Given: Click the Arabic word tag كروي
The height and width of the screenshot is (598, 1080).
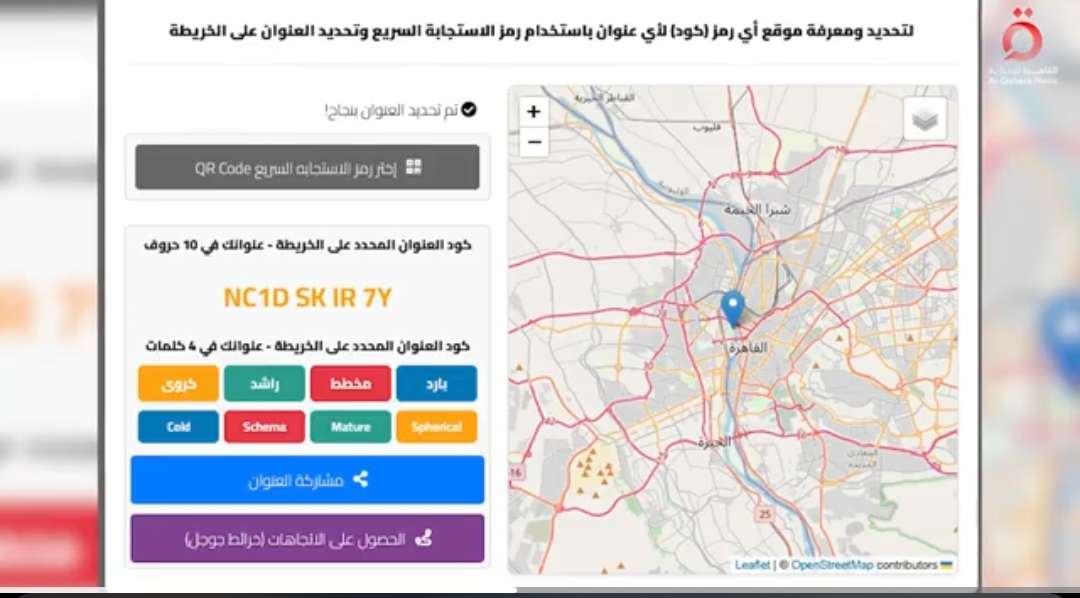Looking at the screenshot, I should point(178,383).
